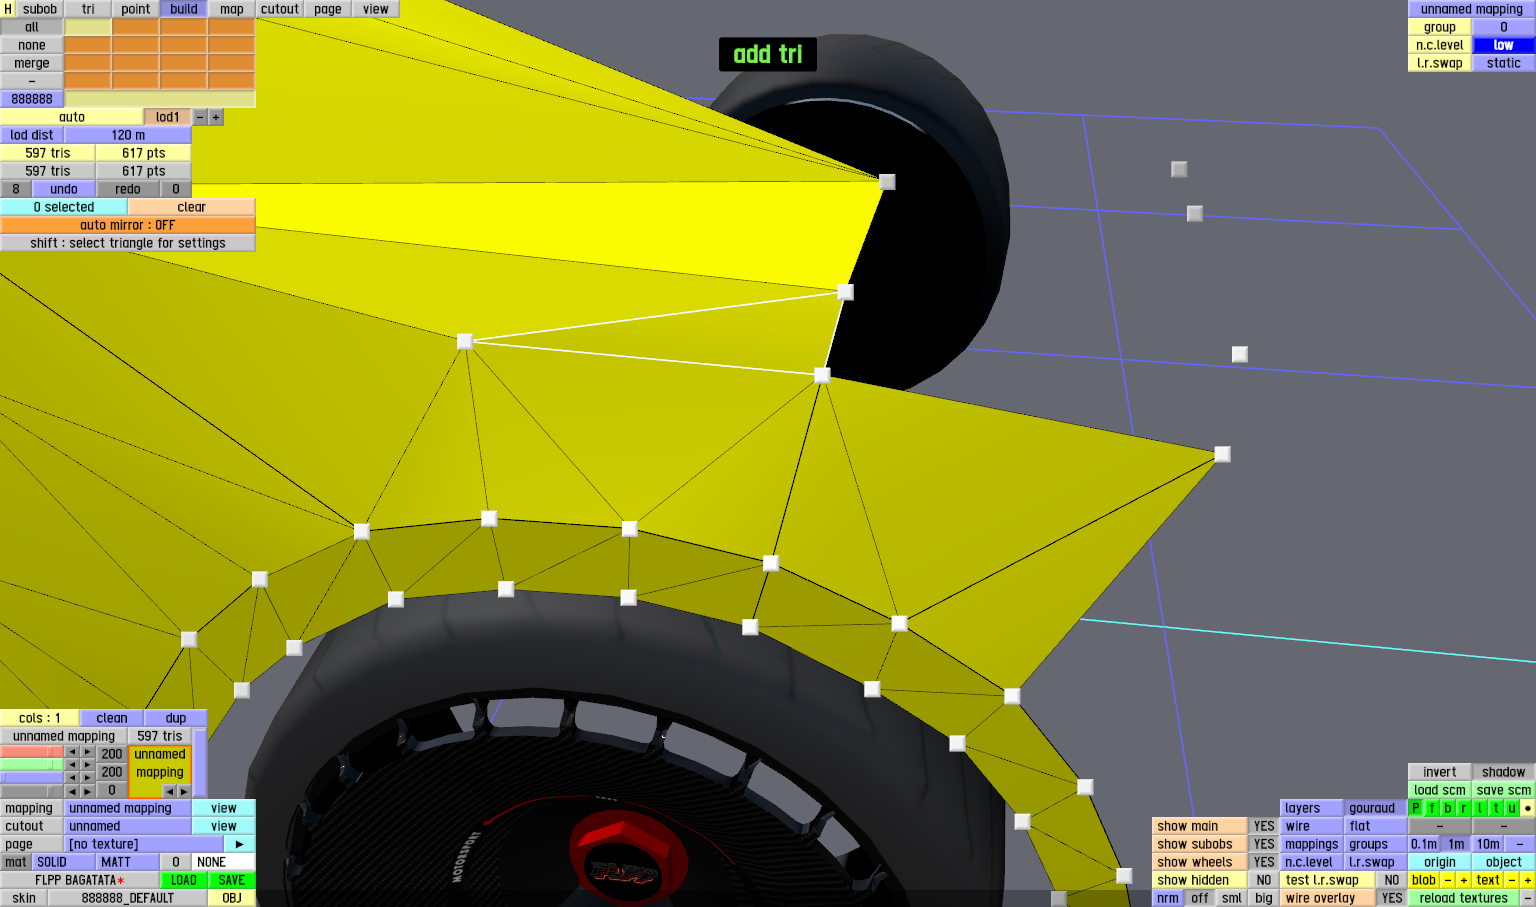Switch to the top cutout tab
This screenshot has width=1536, height=907.
point(280,9)
